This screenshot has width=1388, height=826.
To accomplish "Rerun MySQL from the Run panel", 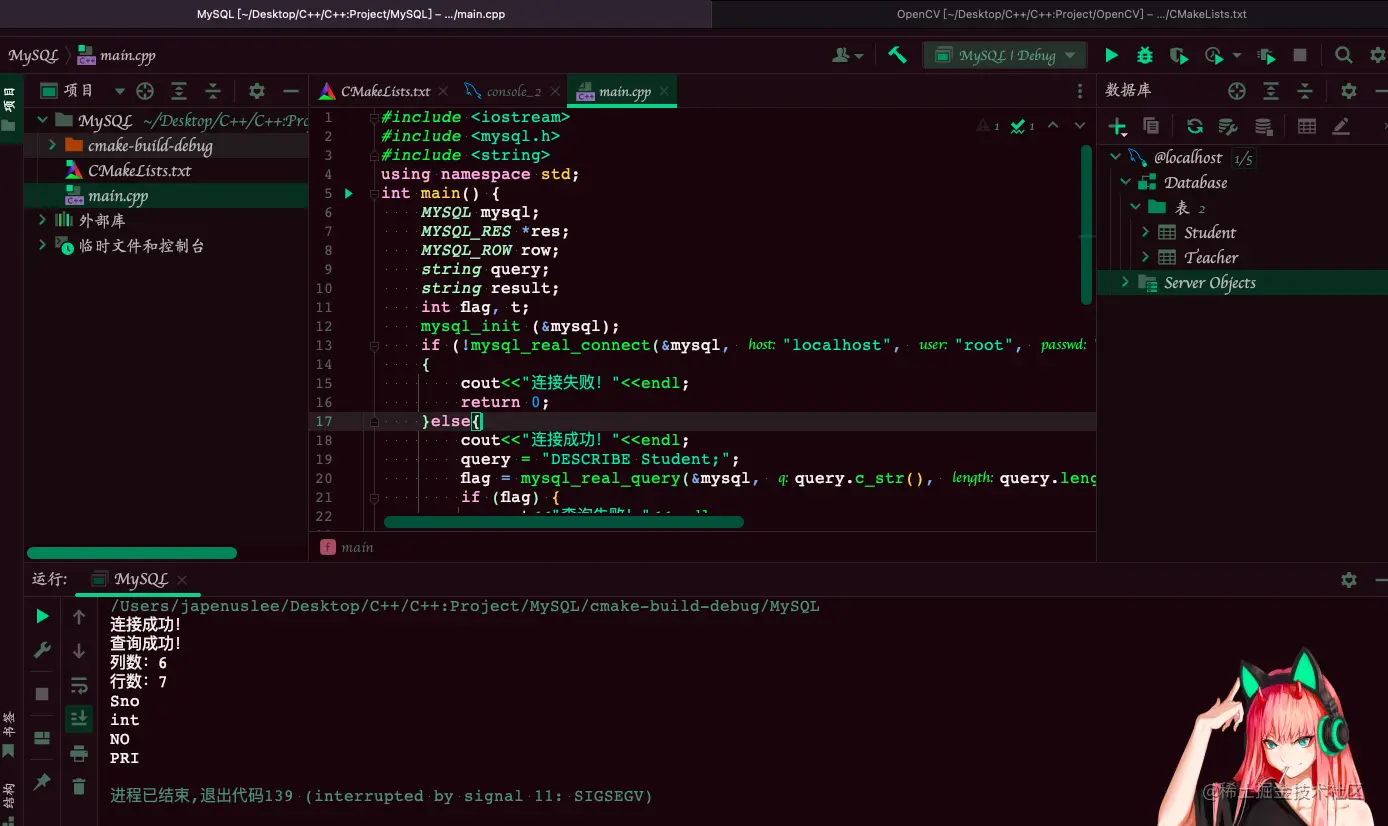I will click(42, 616).
